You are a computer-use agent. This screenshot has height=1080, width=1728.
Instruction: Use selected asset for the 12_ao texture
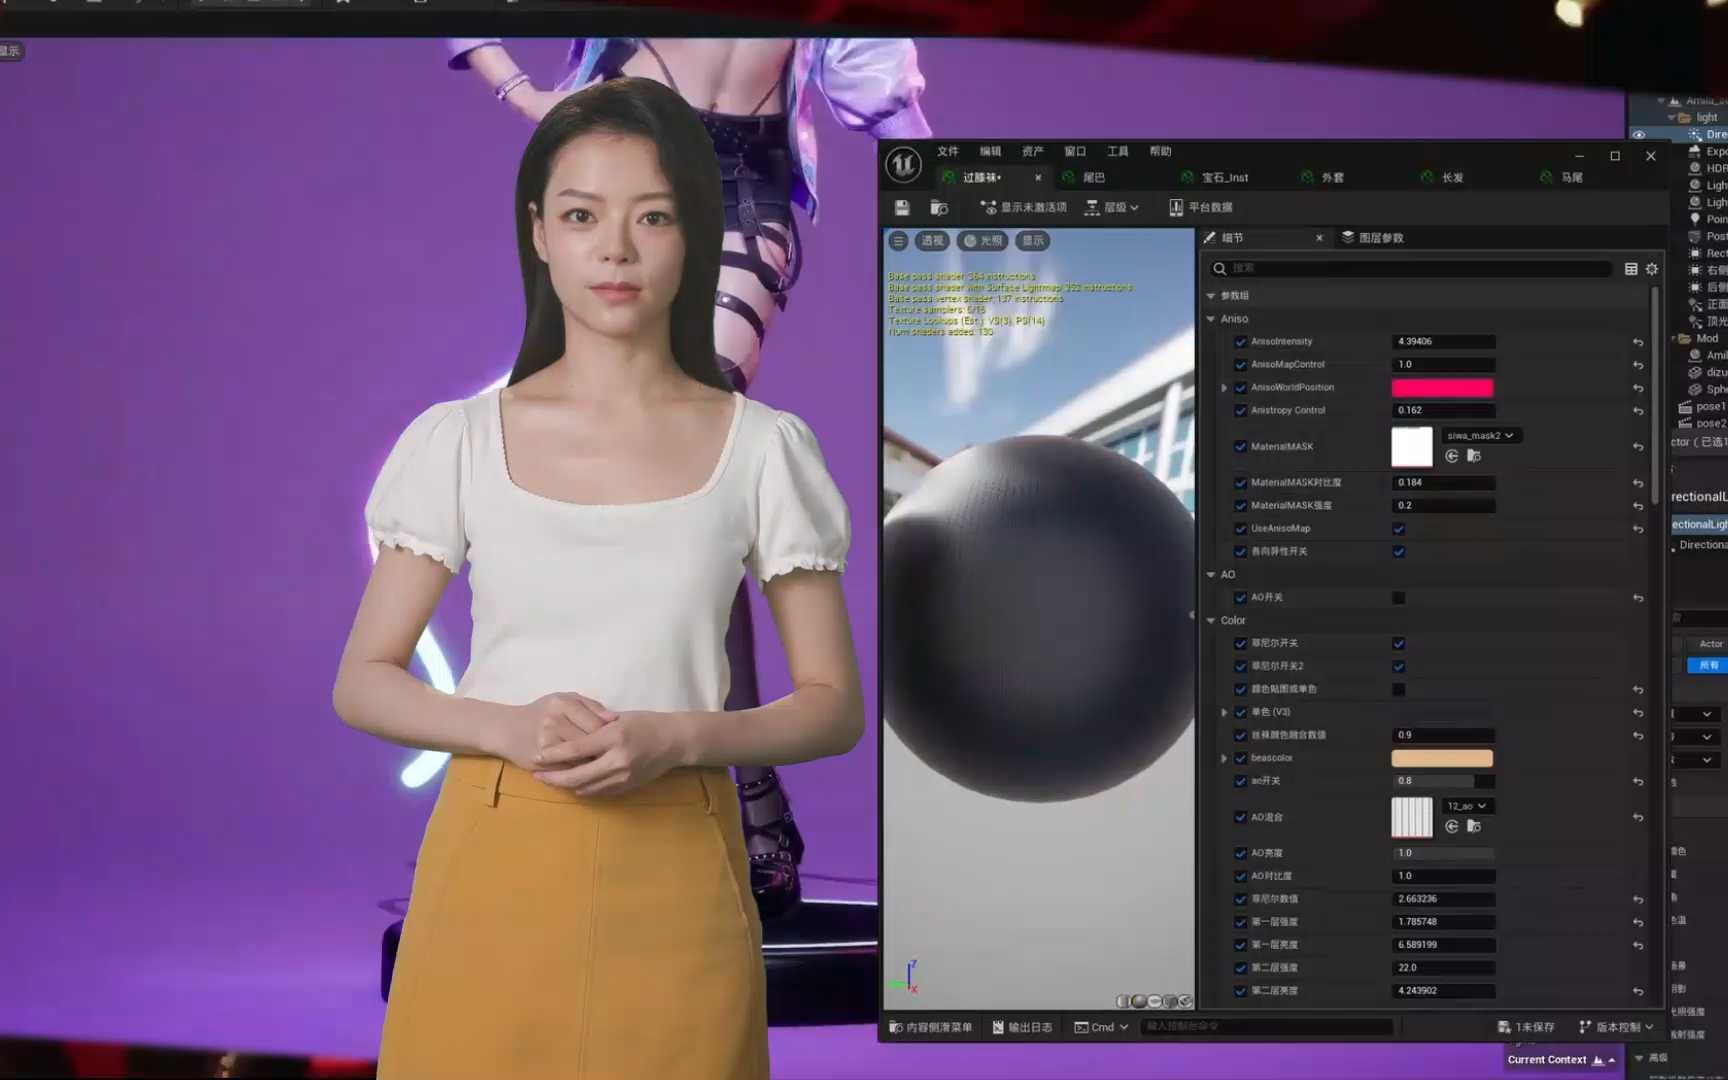click(x=1452, y=826)
